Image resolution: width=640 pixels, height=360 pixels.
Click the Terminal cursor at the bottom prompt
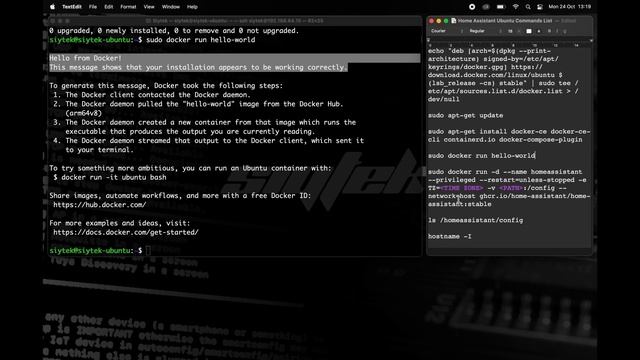point(148,251)
